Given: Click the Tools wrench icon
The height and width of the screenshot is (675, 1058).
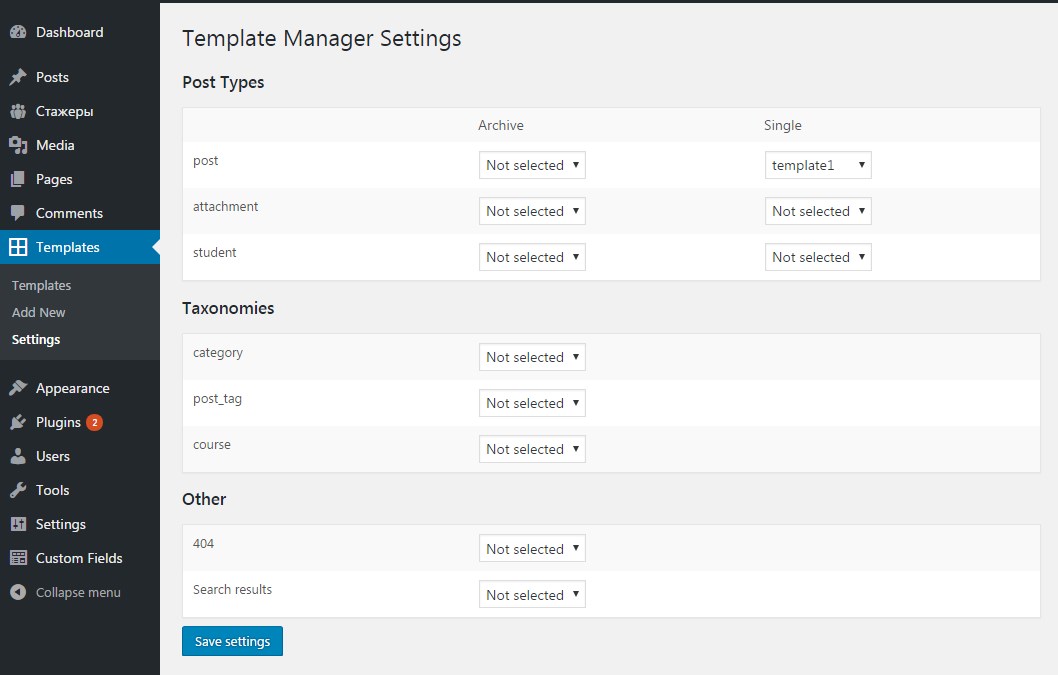Looking at the screenshot, I should pyautogui.click(x=18, y=490).
